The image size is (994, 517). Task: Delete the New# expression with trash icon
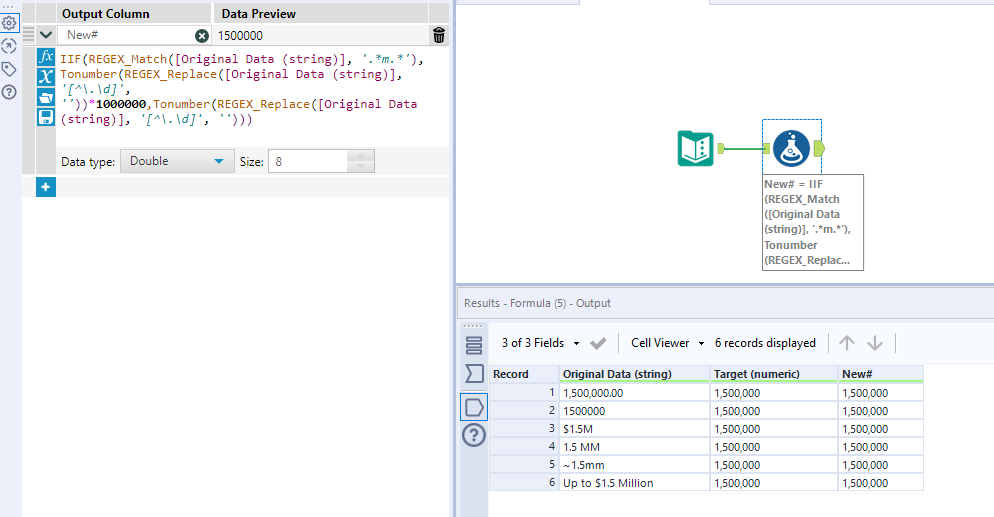click(439, 35)
